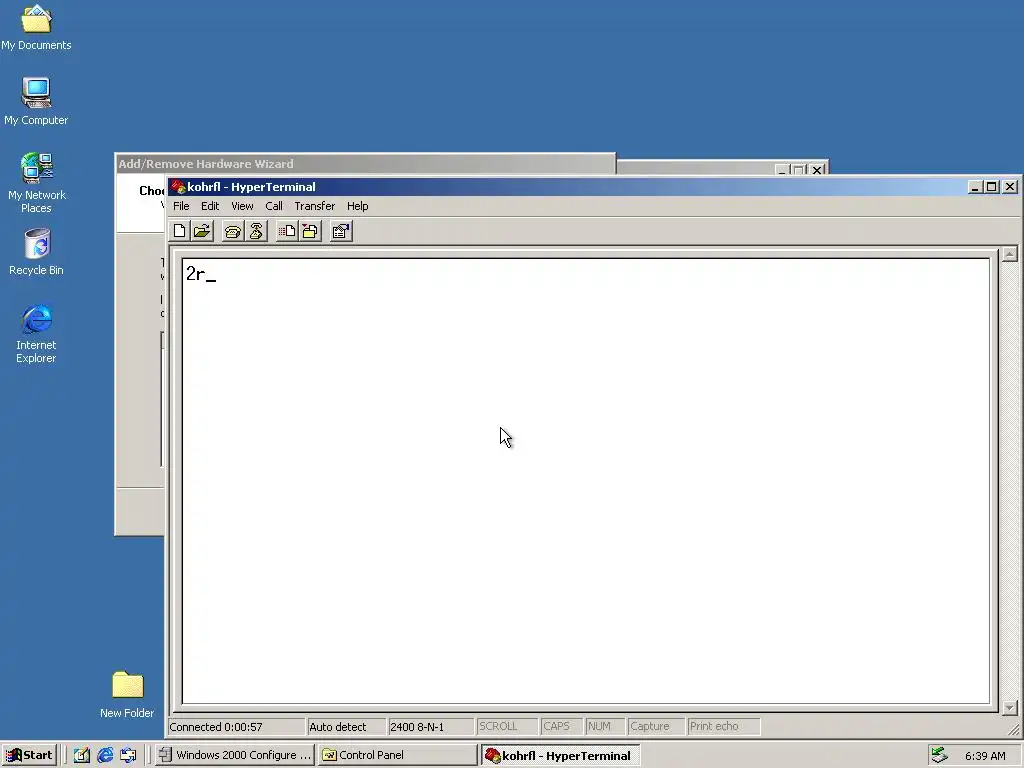This screenshot has width=1024, height=768.
Task: Switch to Windows 2000 Configure taskbar button
Action: (x=235, y=755)
